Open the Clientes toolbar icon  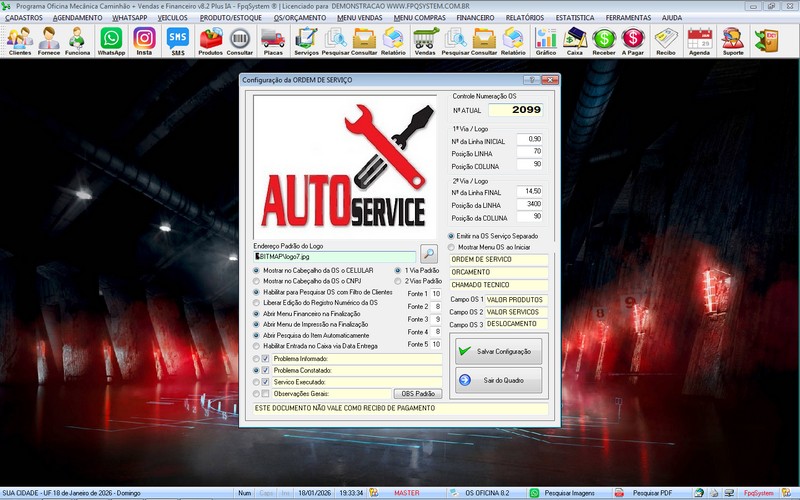click(19, 40)
